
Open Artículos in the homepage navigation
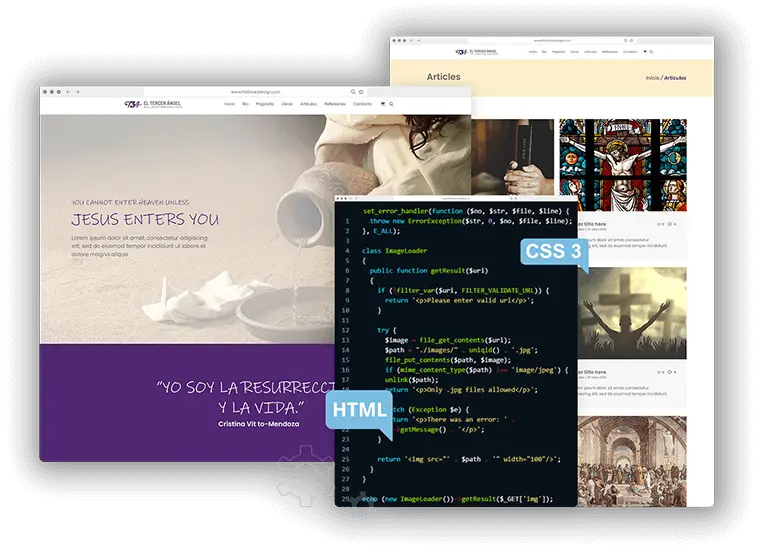[308, 104]
